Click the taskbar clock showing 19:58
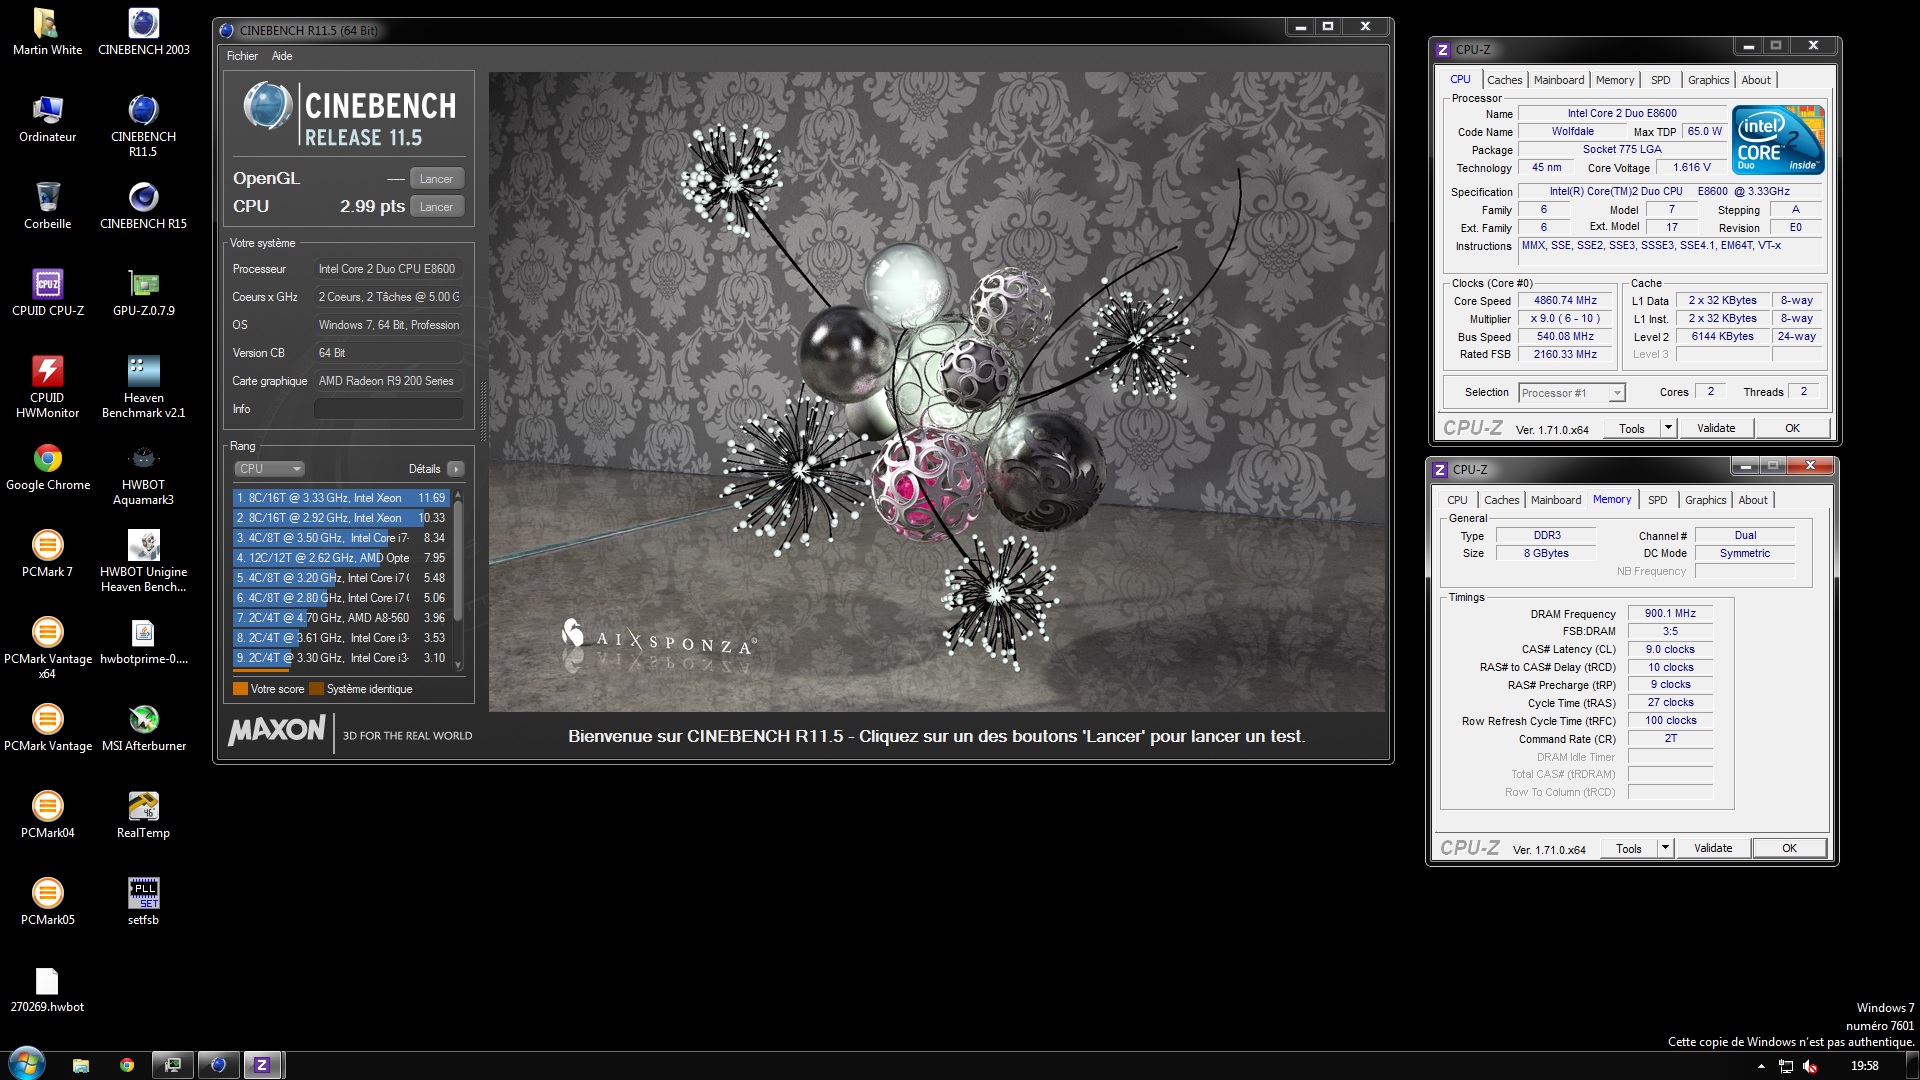 tap(1864, 1066)
